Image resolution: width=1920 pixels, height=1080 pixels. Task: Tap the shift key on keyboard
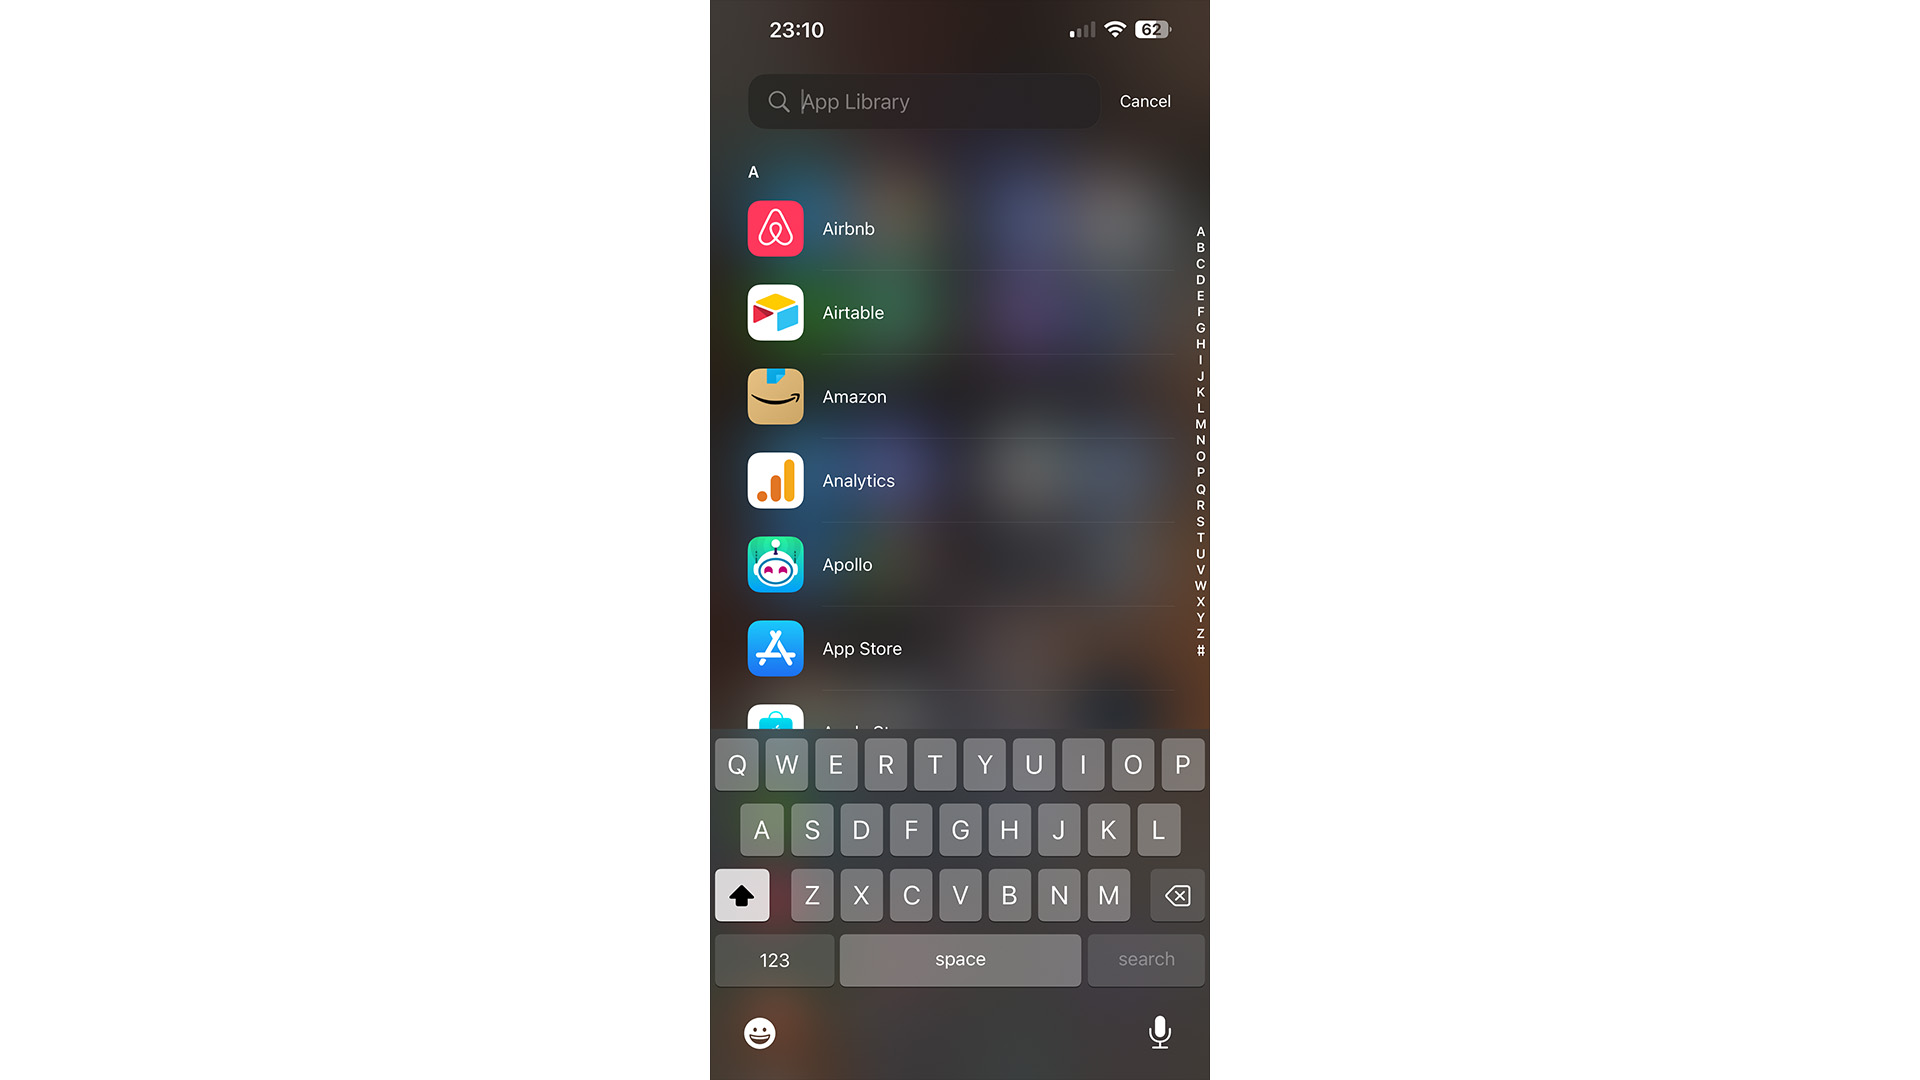point(741,894)
